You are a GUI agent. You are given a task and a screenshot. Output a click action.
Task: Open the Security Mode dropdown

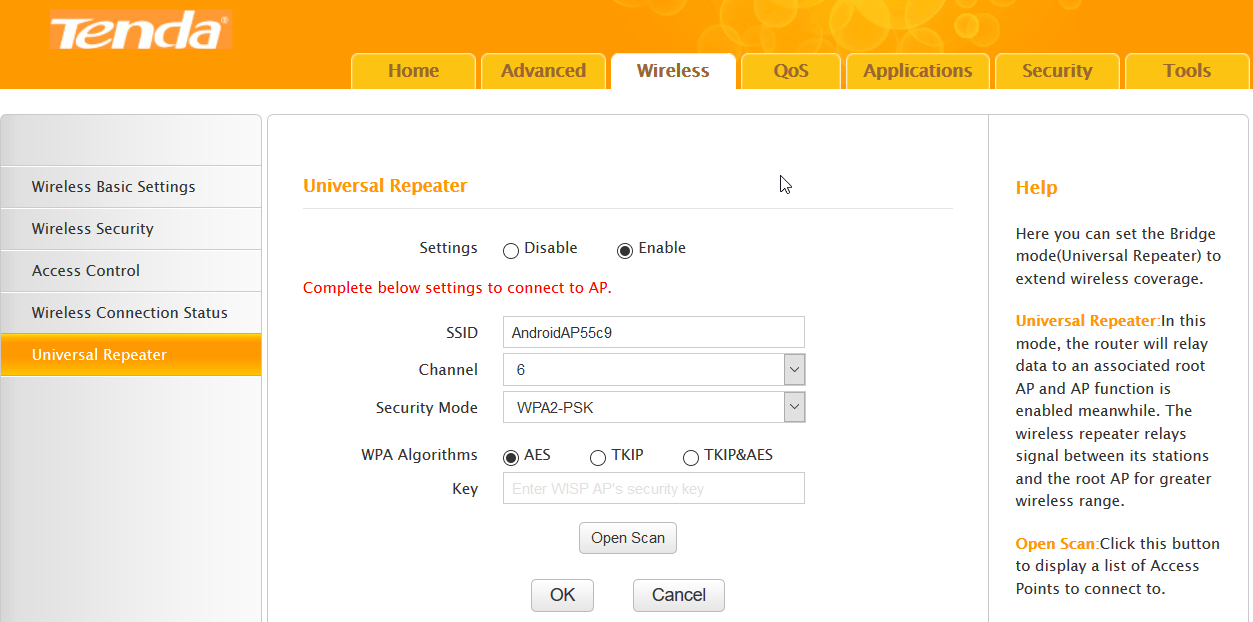coord(794,407)
